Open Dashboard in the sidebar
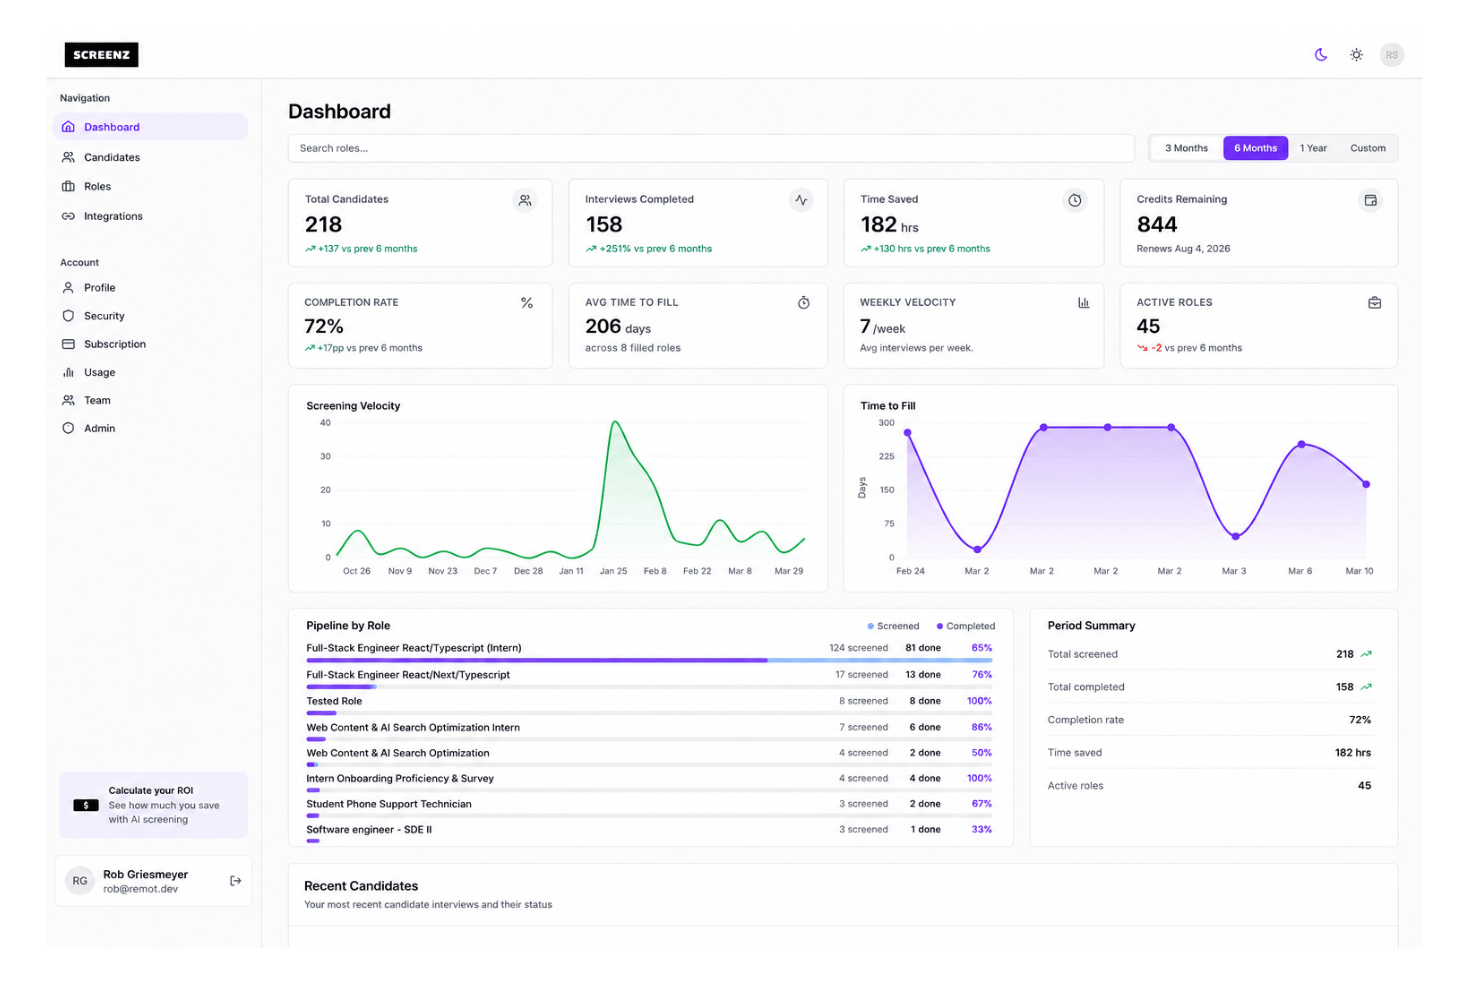The width and height of the screenshot is (1480, 987). pyautogui.click(x=150, y=127)
